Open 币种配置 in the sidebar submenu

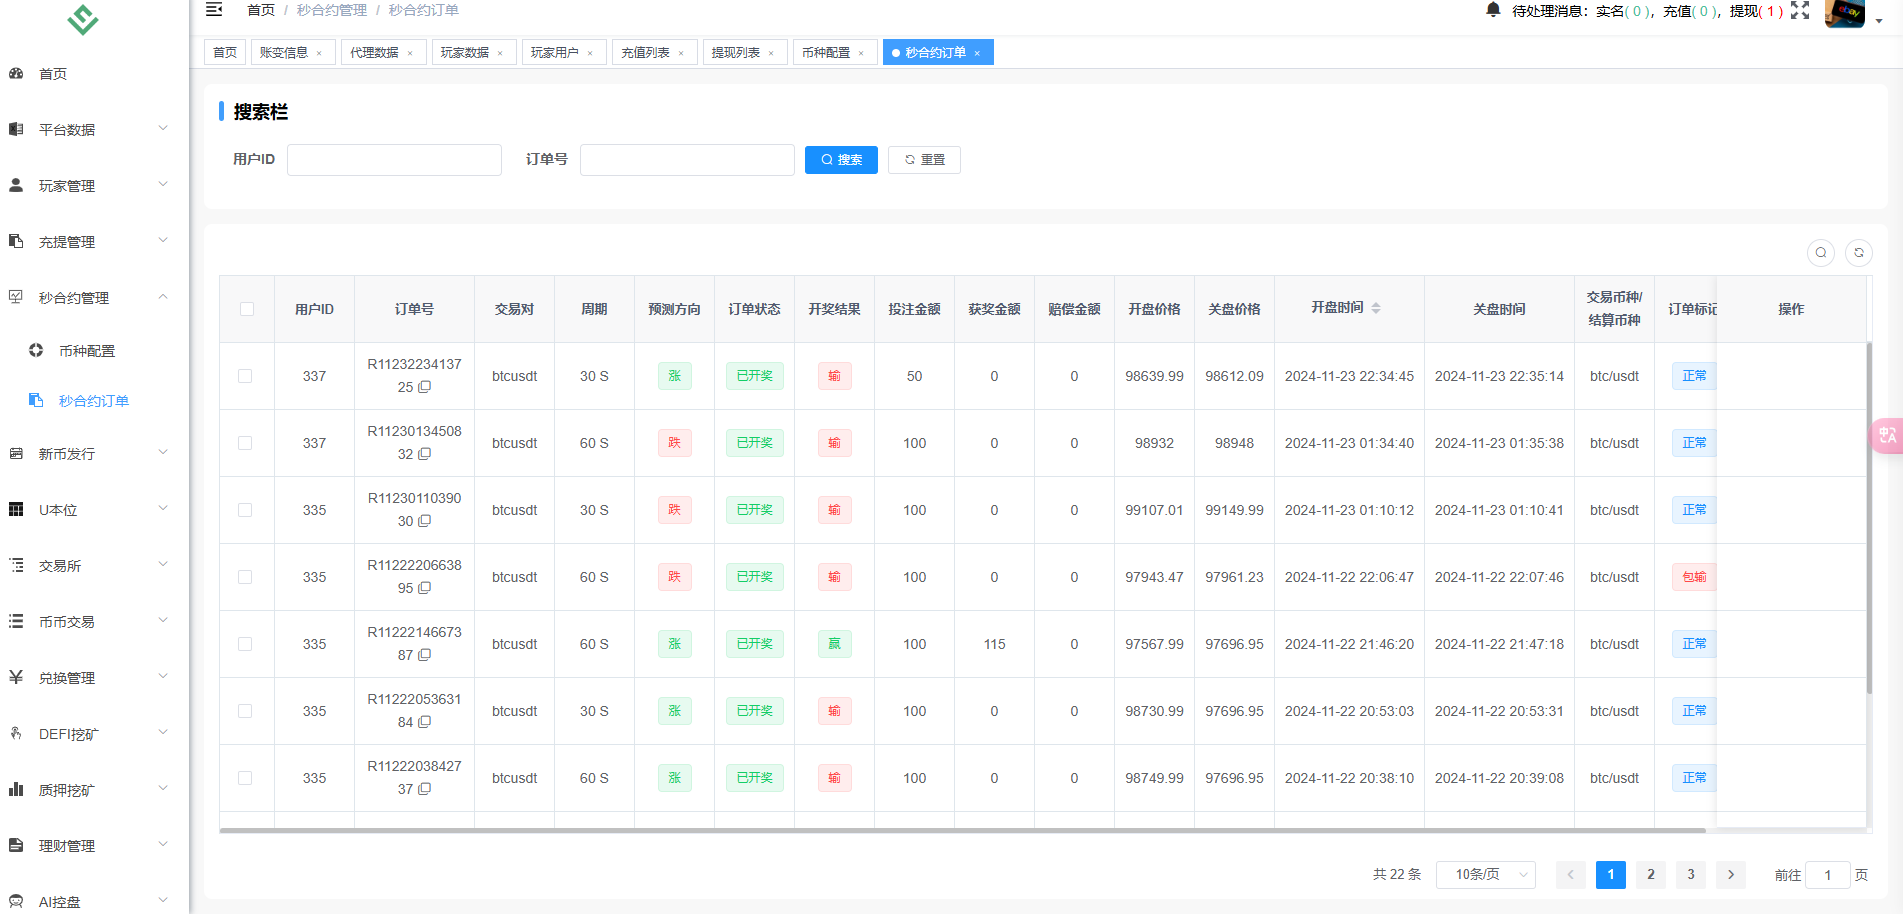(x=87, y=351)
